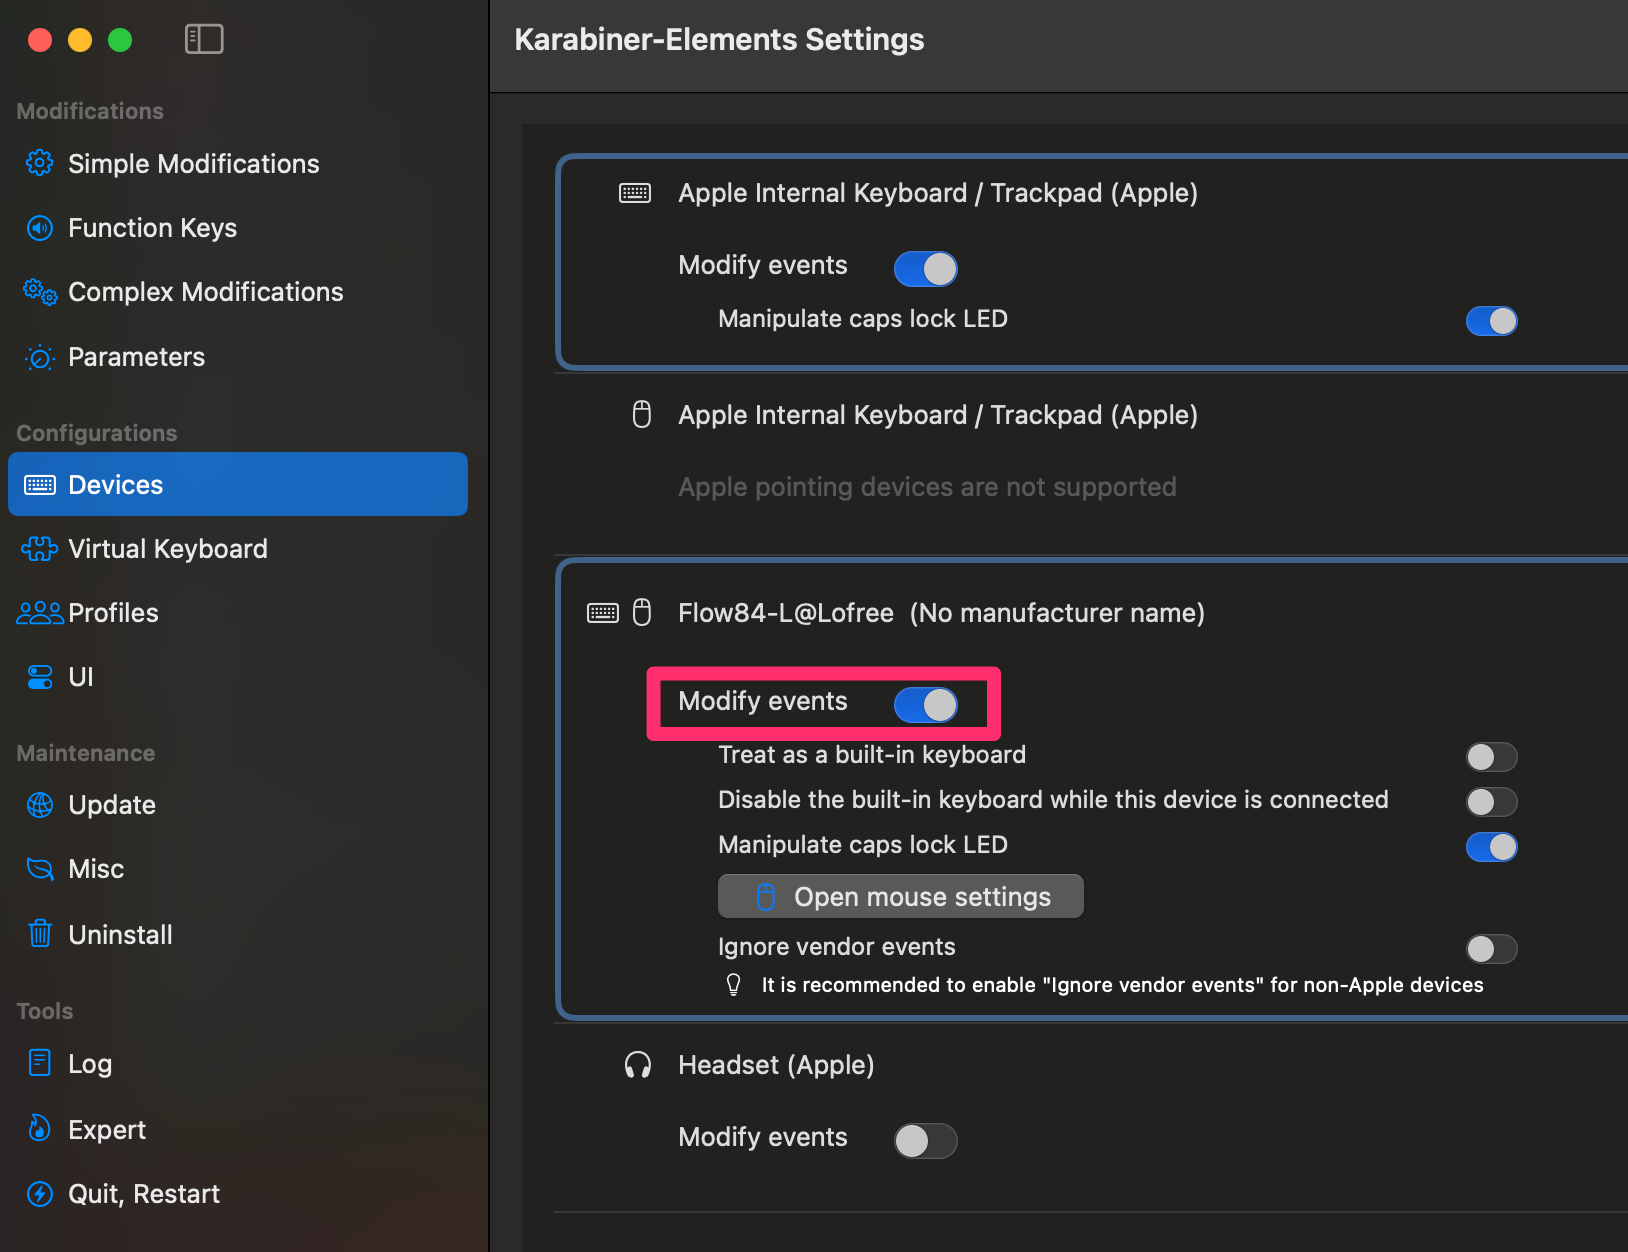This screenshot has width=1628, height=1252.
Task: Open the Profiles people icon
Action: (40, 613)
